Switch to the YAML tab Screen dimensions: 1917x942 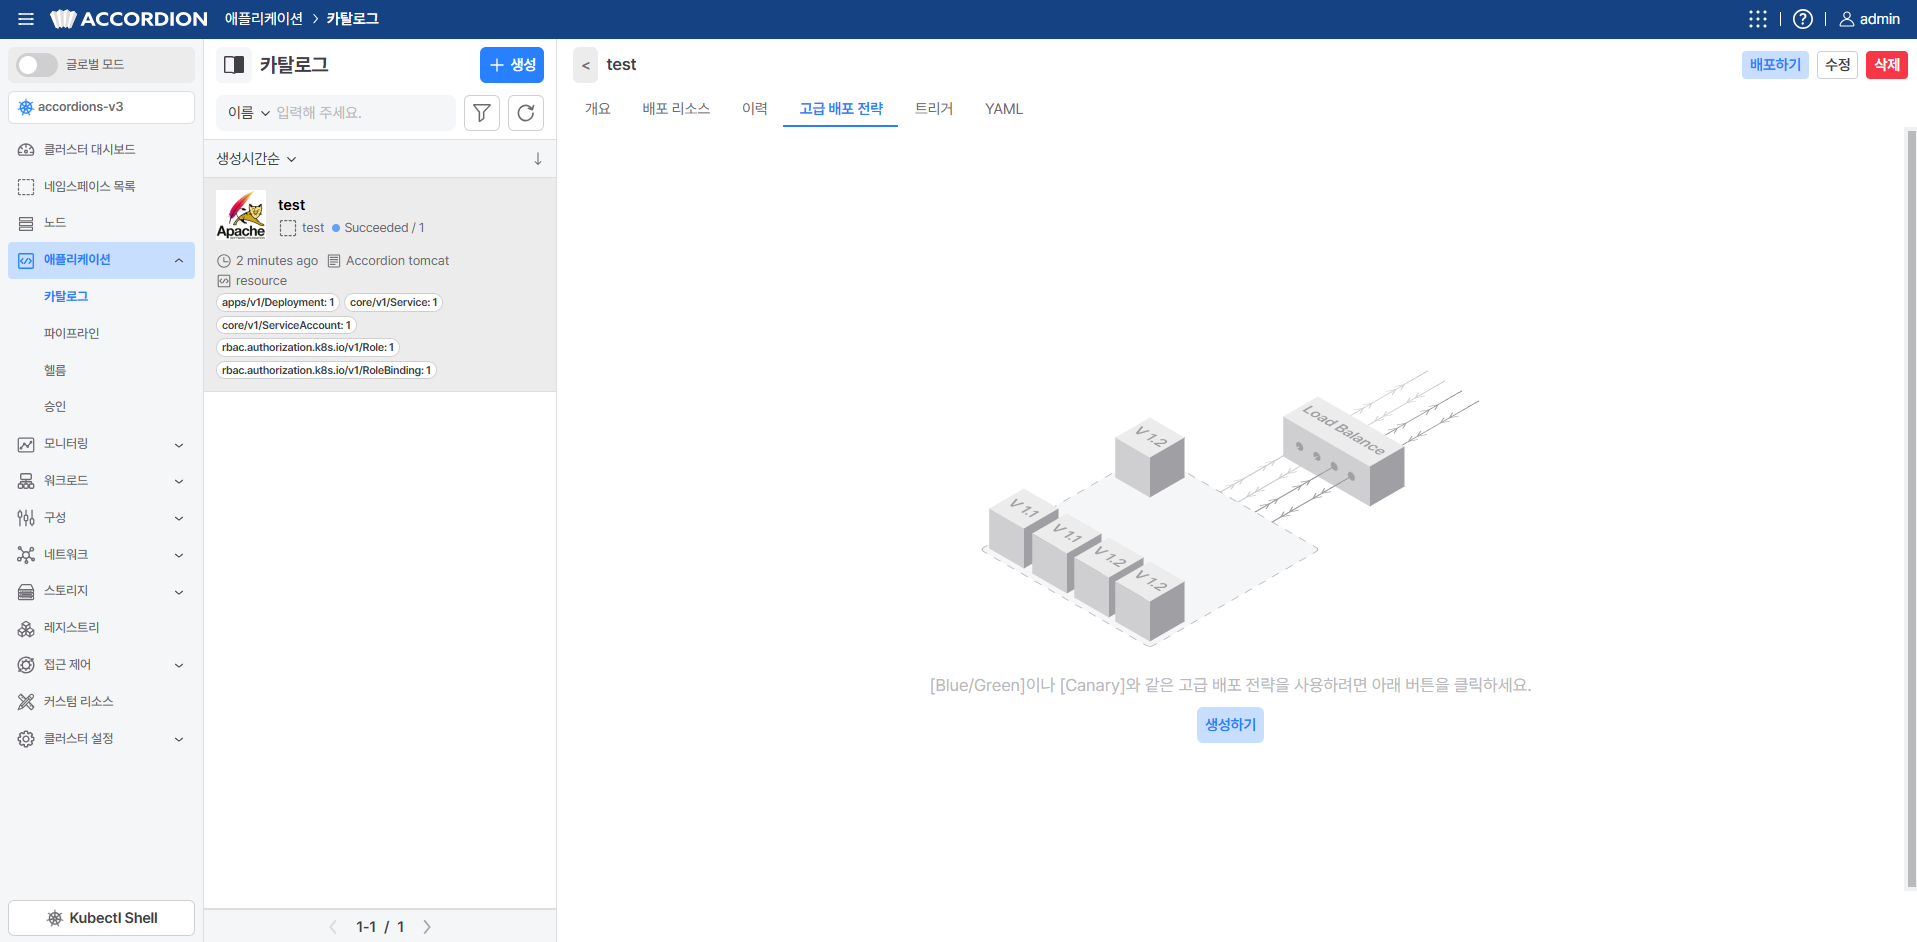coord(1004,109)
